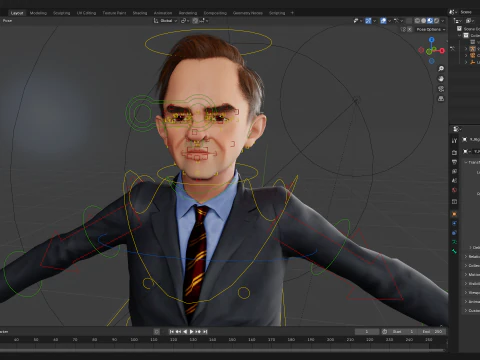Screen dimensions: 480x360
Task: Open the Global transform orientation dropdown
Action: click(x=166, y=21)
